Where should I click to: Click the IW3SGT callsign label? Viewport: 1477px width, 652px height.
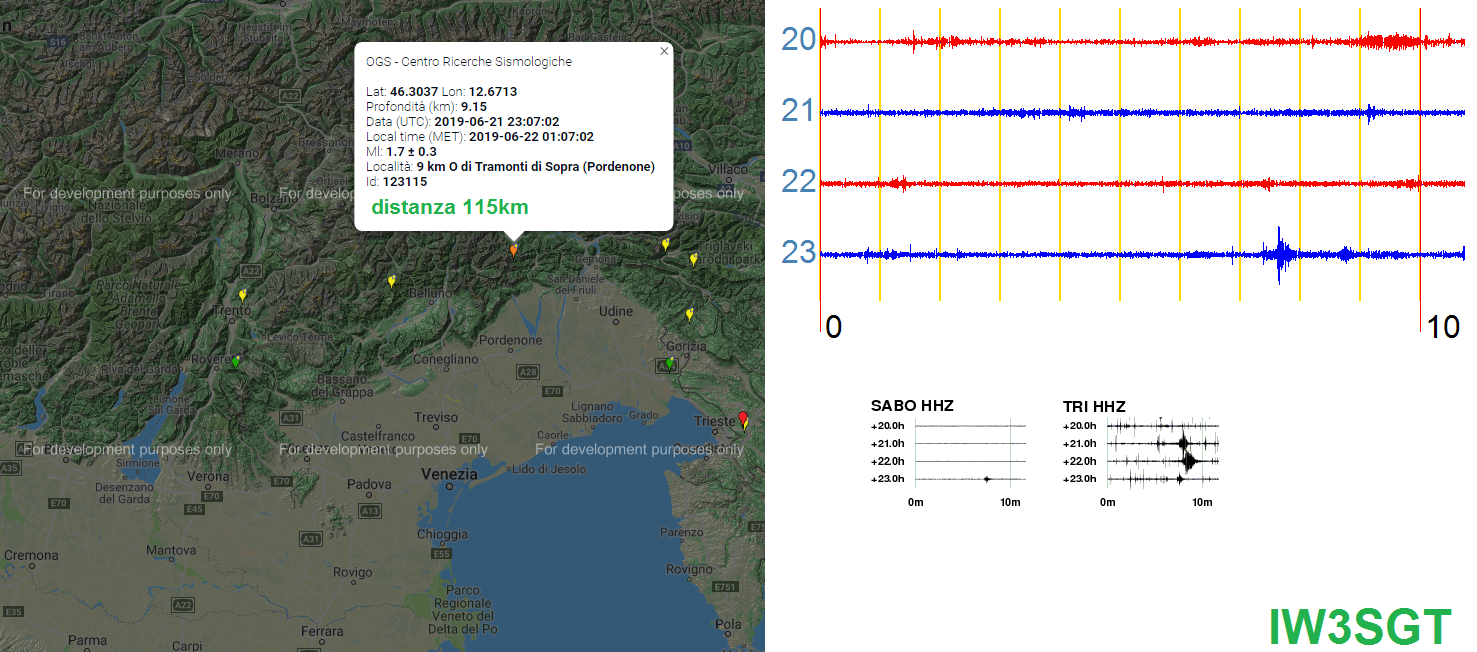point(1359,627)
